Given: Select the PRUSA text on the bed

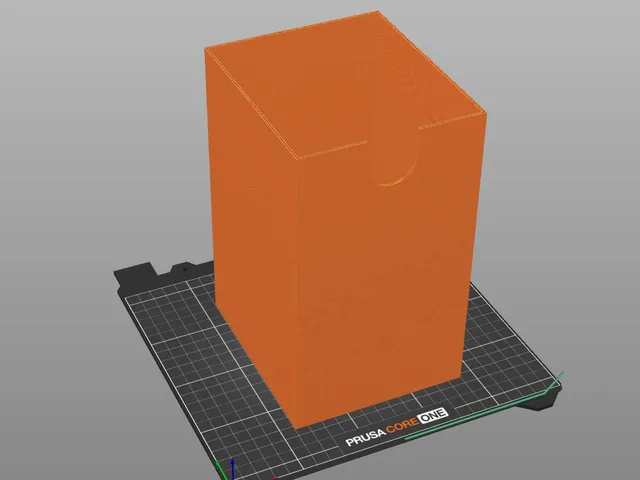Looking at the screenshot, I should 365,438.
